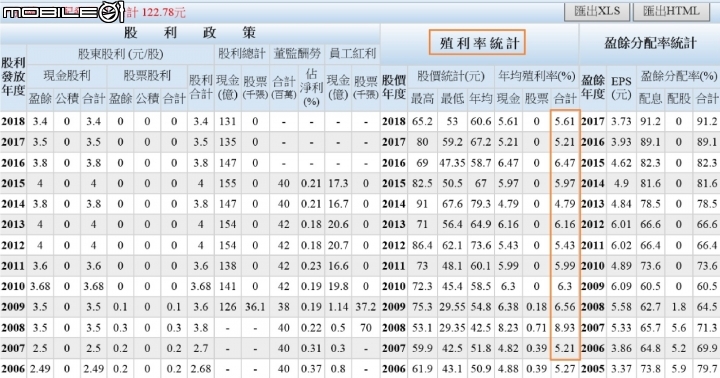The height and width of the screenshot is (378, 720).
Task: Click the 匯出XLS export button
Action: 597,11
